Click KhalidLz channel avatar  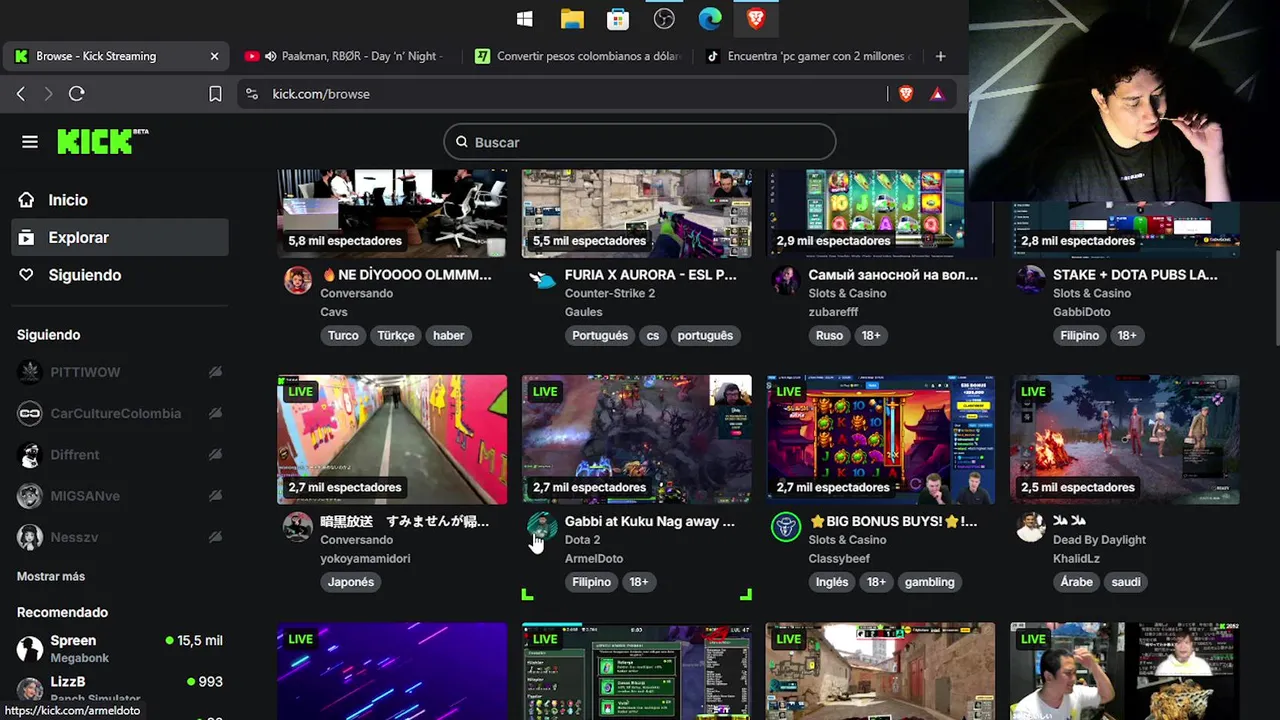1031,527
